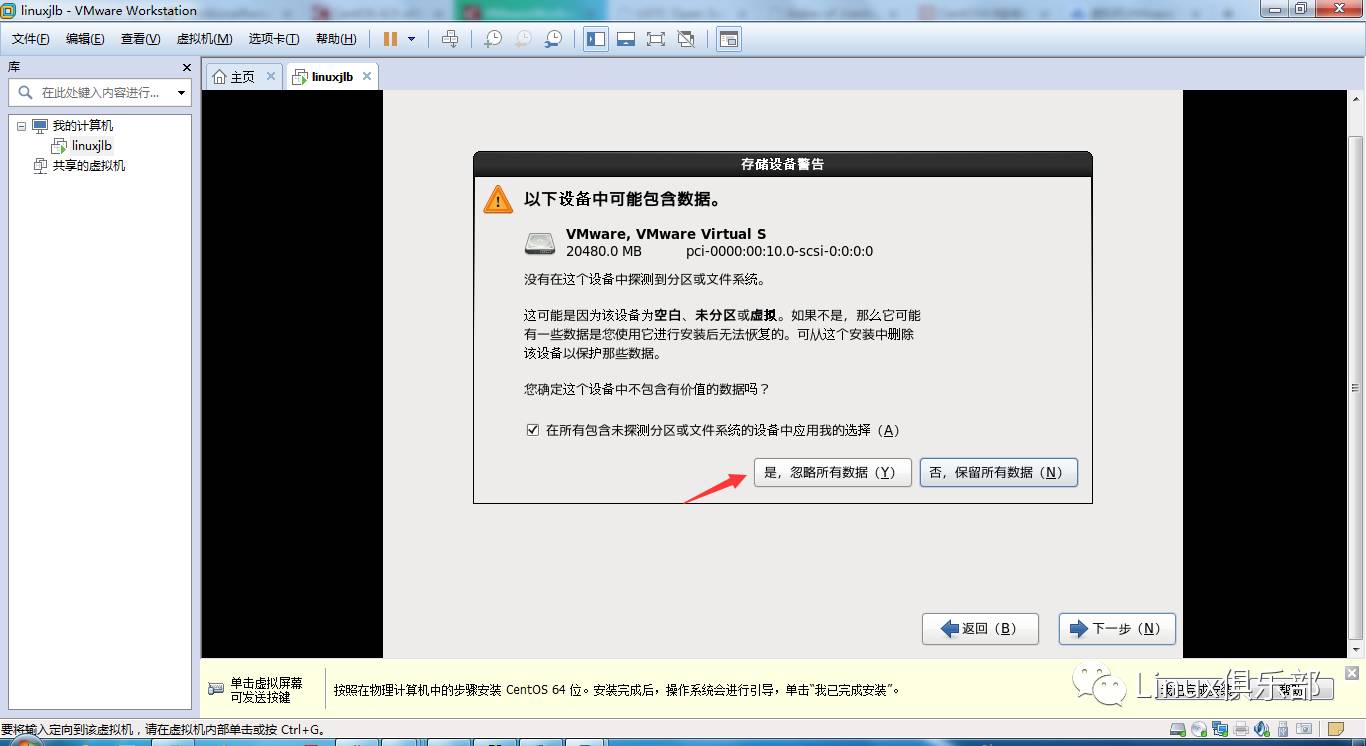Image resolution: width=1366 pixels, height=746 pixels.
Task: Click the hard drive icon in dialog
Action: click(x=540, y=243)
